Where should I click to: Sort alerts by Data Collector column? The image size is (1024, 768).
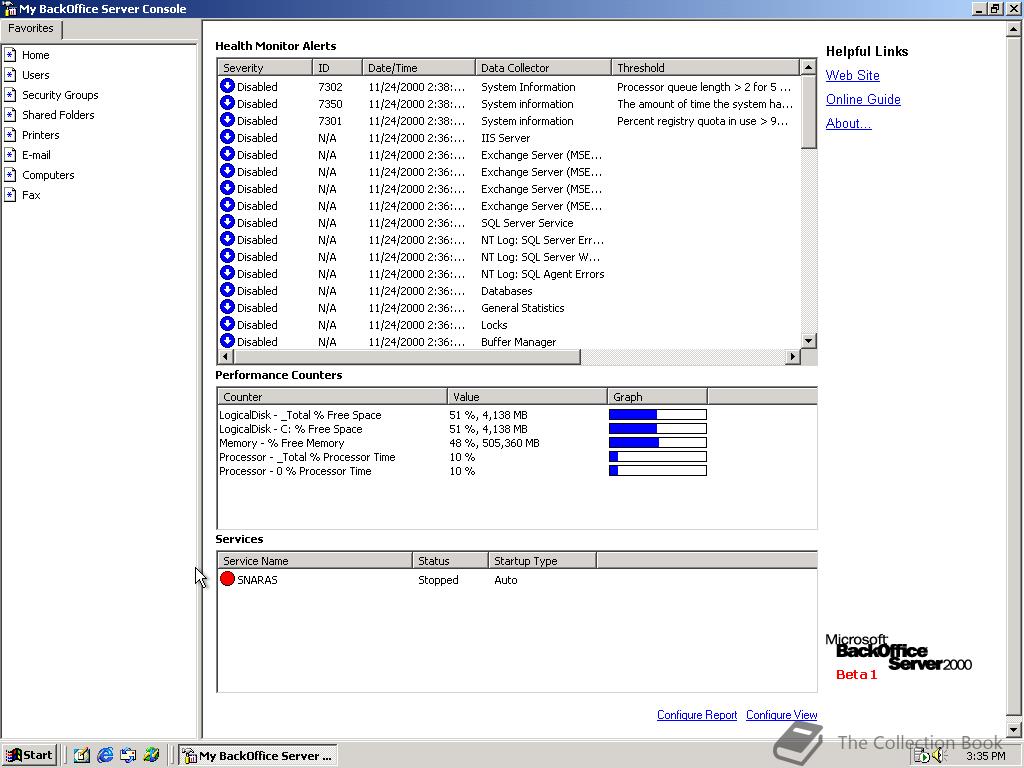543,68
